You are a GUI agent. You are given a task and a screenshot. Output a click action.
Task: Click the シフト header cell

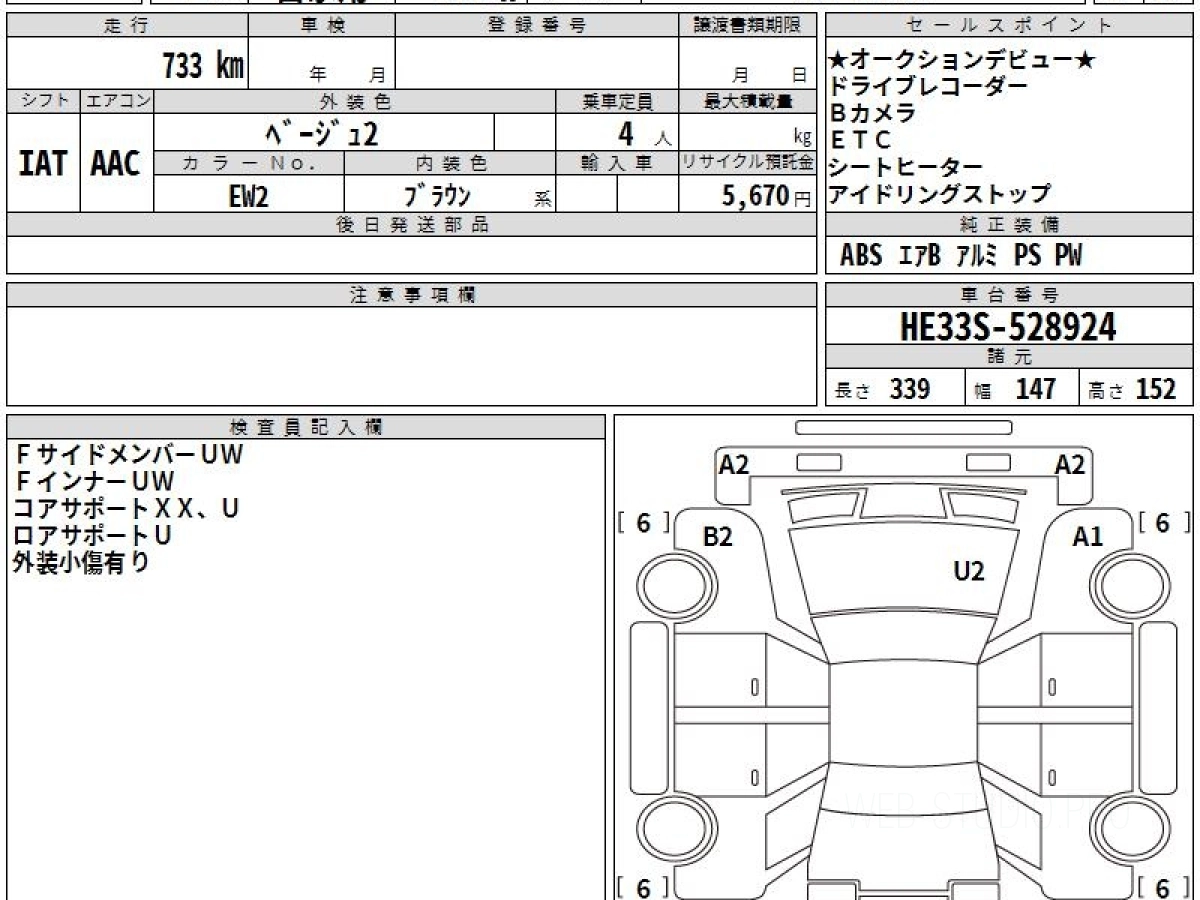pos(43,101)
